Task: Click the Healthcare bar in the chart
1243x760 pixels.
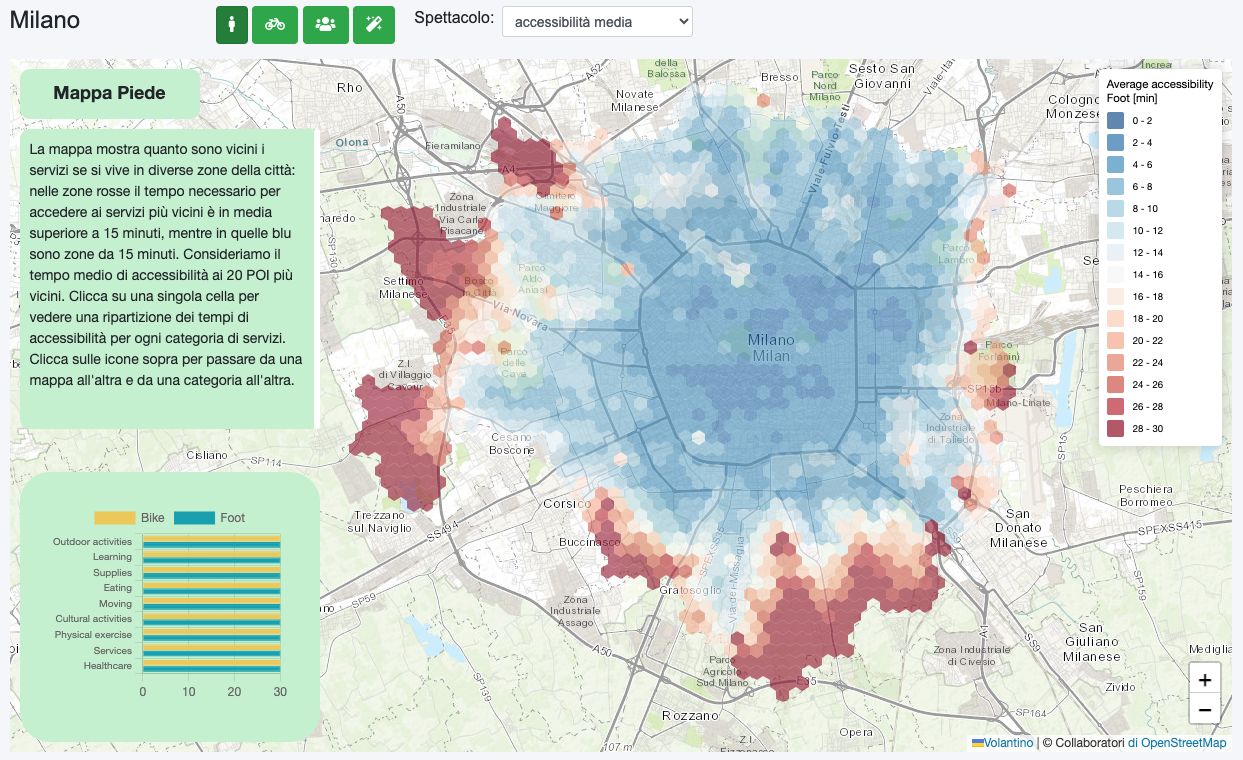Action: (x=211, y=666)
